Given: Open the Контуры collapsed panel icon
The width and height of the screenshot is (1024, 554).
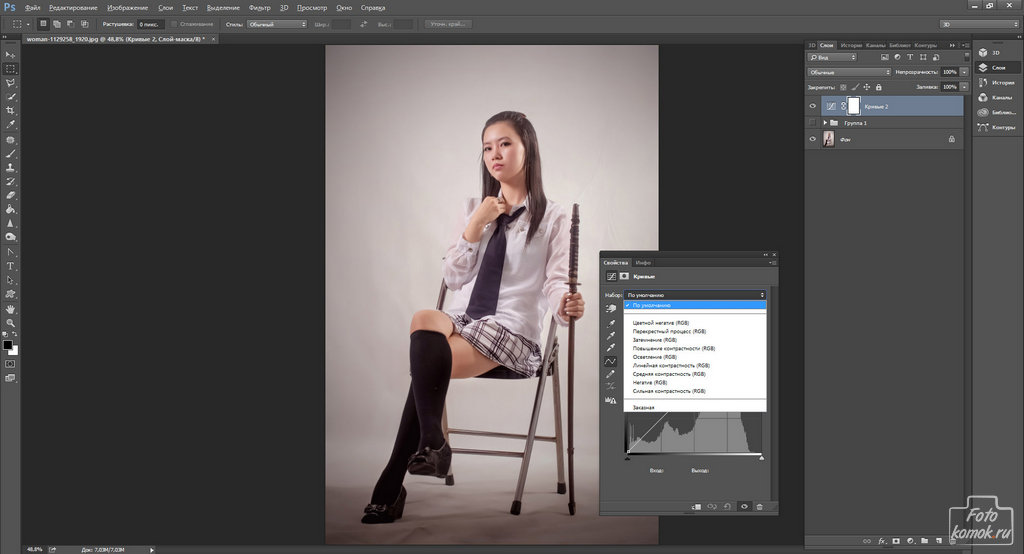Looking at the screenshot, I should coord(983,127).
